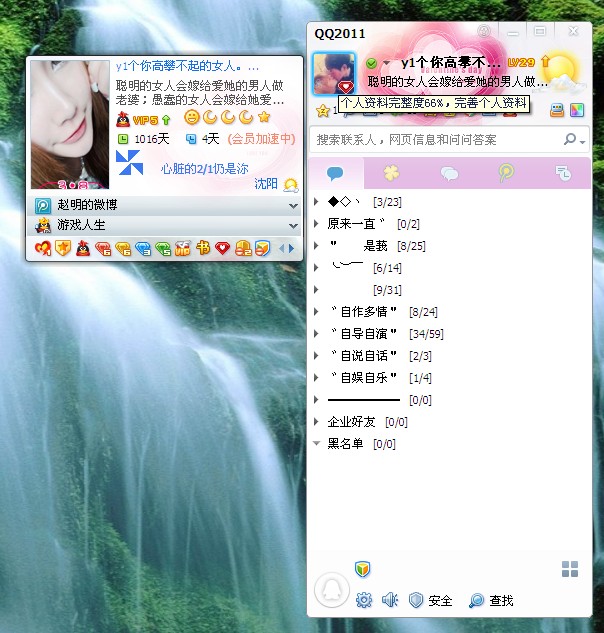Switch to the Qzone friends-feed tab
Viewport: 604px width, 633px height.
[391, 173]
